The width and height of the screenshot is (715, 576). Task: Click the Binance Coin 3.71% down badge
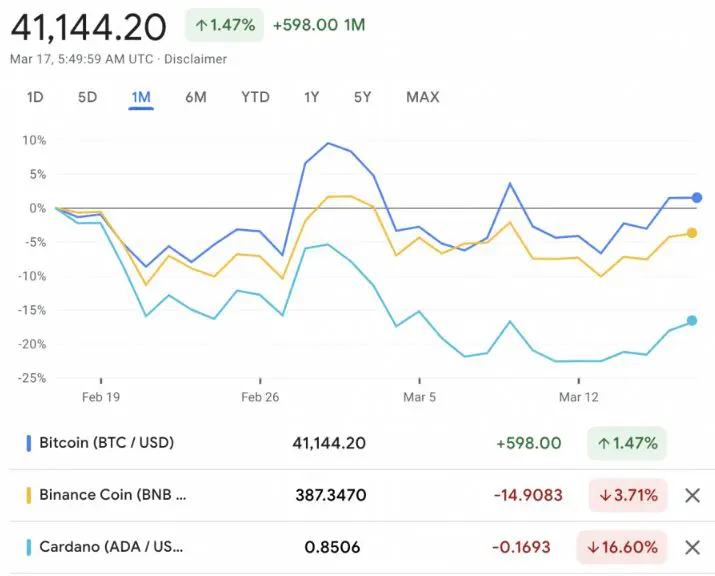628,495
